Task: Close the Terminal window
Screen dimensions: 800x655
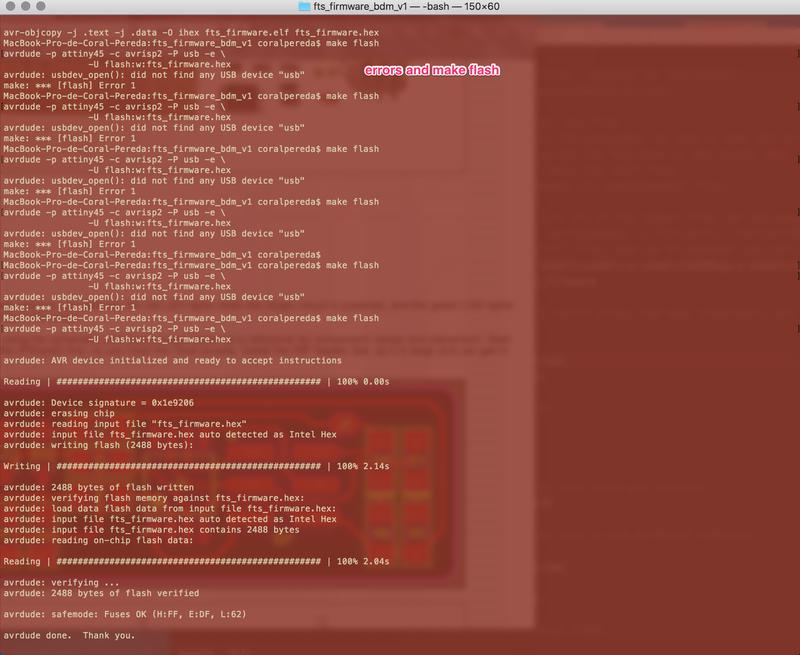Action: tap(10, 6)
